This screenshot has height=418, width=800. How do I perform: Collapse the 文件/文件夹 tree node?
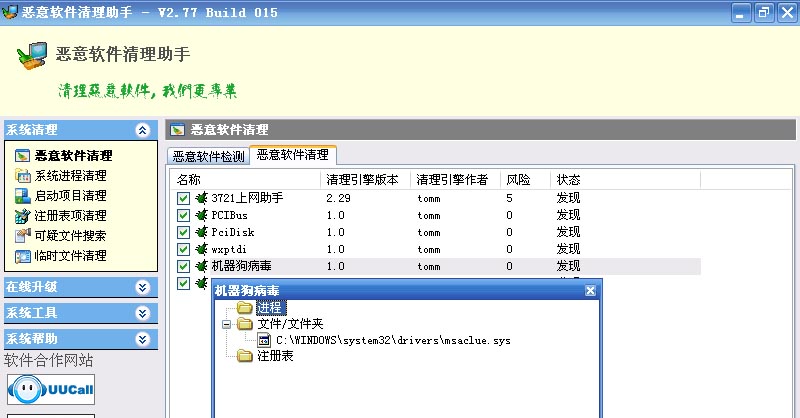coord(227,324)
